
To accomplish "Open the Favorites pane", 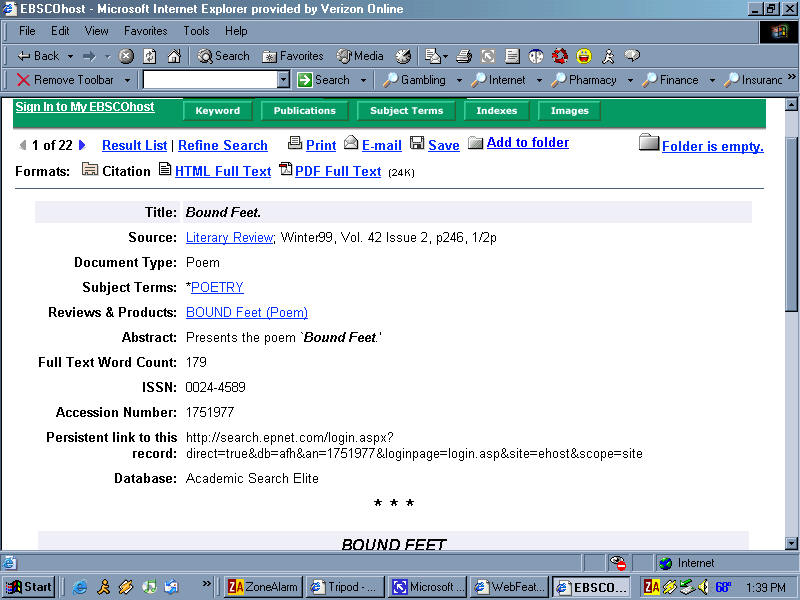I will click(x=293, y=56).
